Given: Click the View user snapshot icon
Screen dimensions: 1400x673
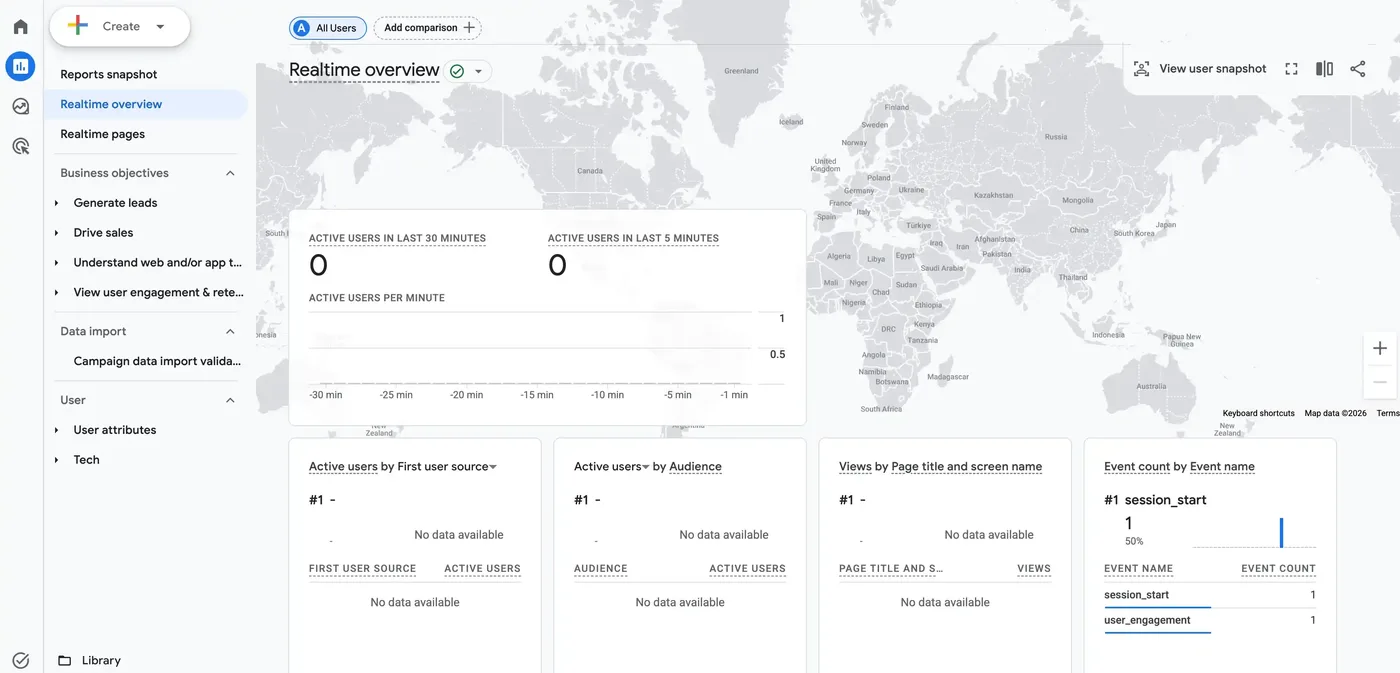Looking at the screenshot, I should (1141, 69).
